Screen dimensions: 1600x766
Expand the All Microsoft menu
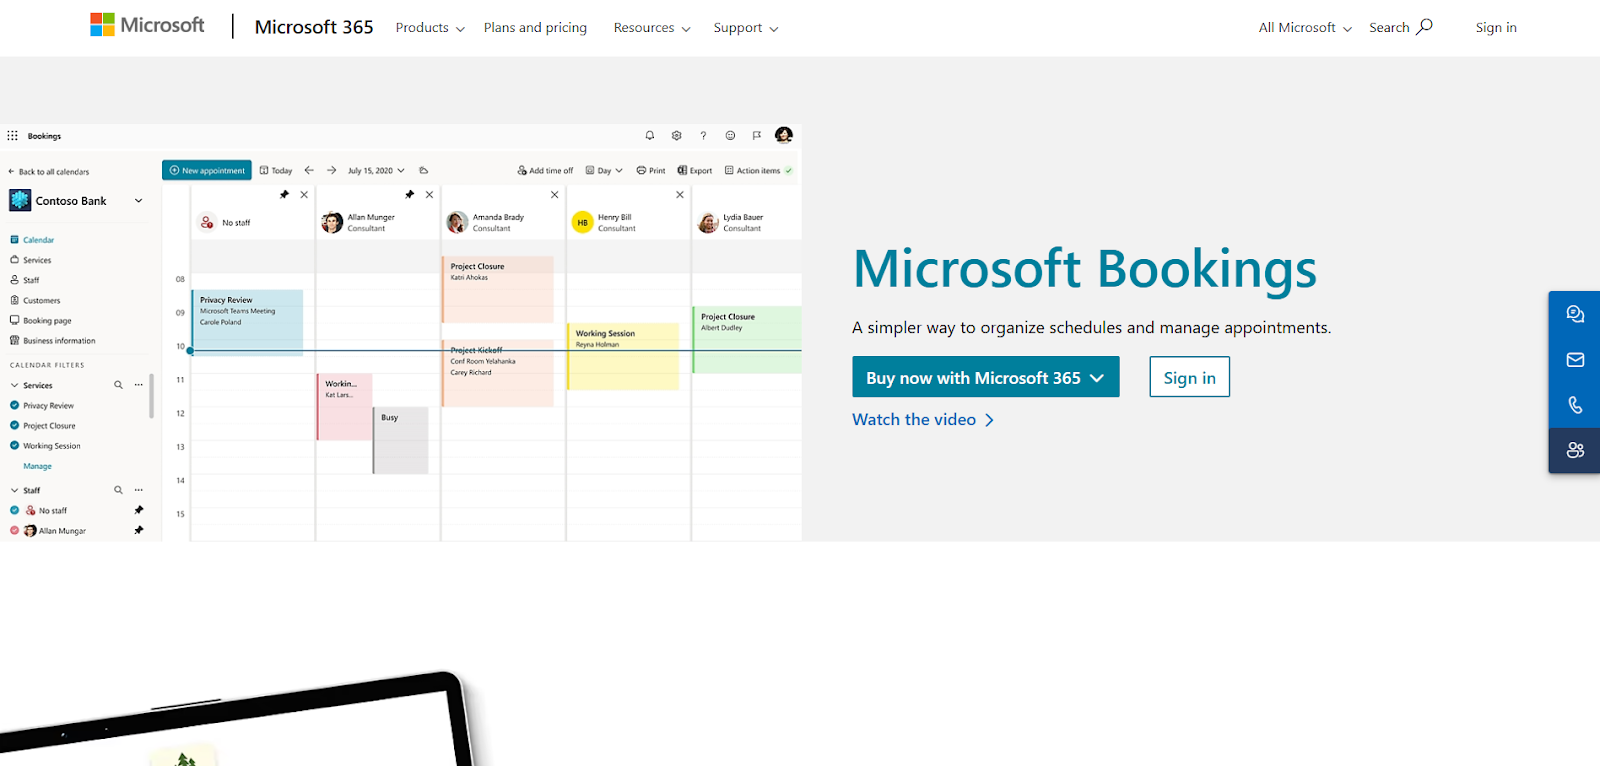coord(1305,28)
